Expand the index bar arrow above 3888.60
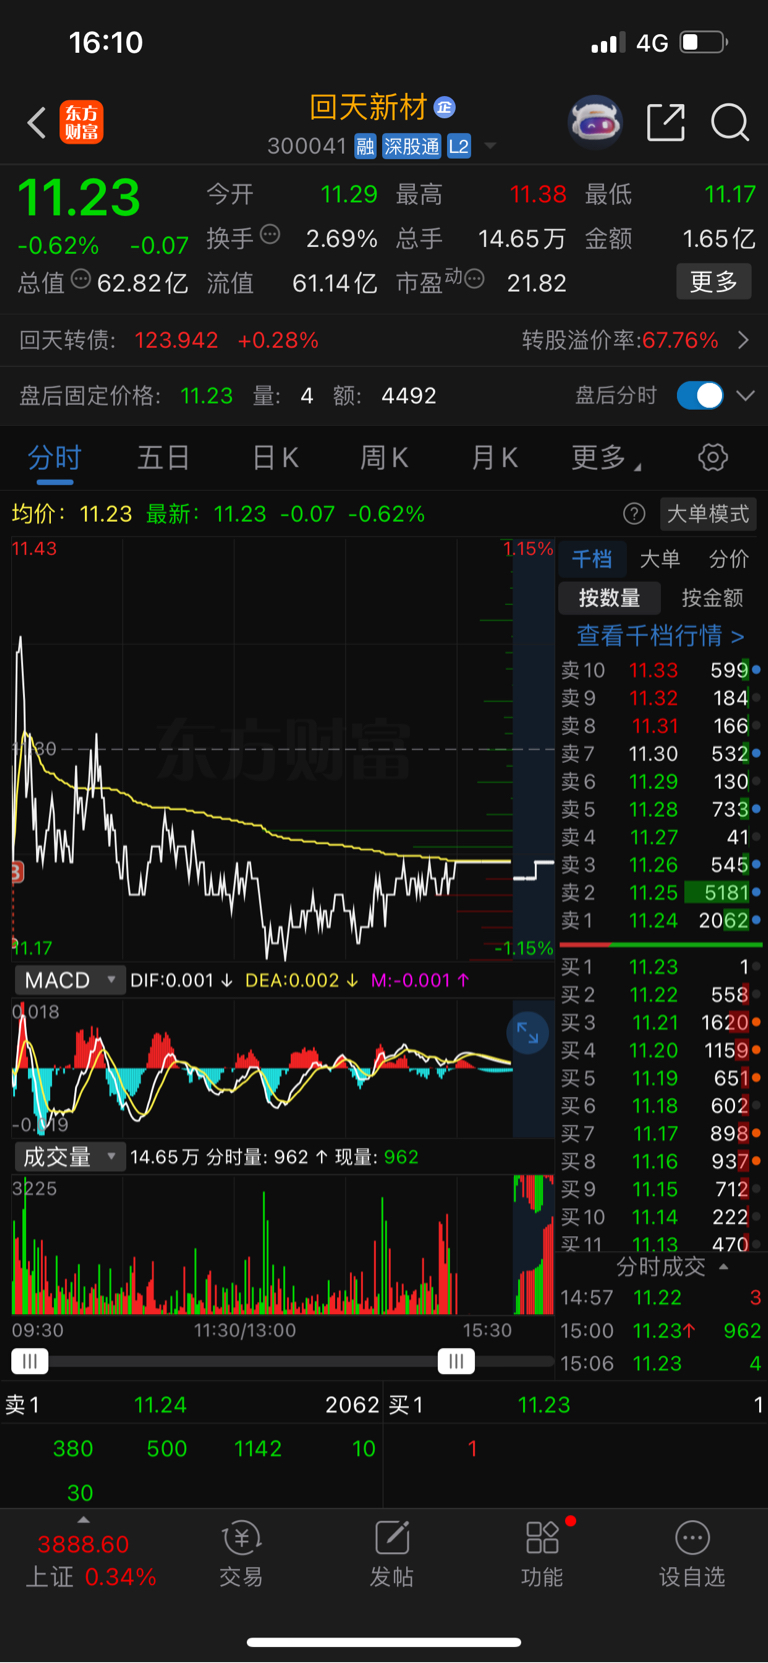This screenshot has height=1663, width=768. [x=83, y=1520]
